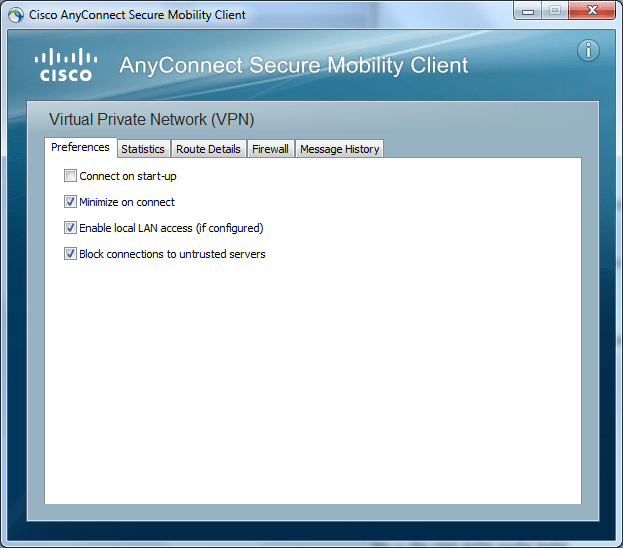
Task: Click the Cisco logo
Action: coord(65,64)
